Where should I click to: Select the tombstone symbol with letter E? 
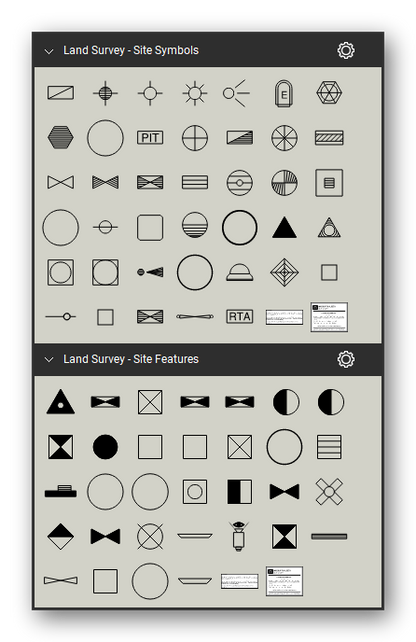[284, 93]
